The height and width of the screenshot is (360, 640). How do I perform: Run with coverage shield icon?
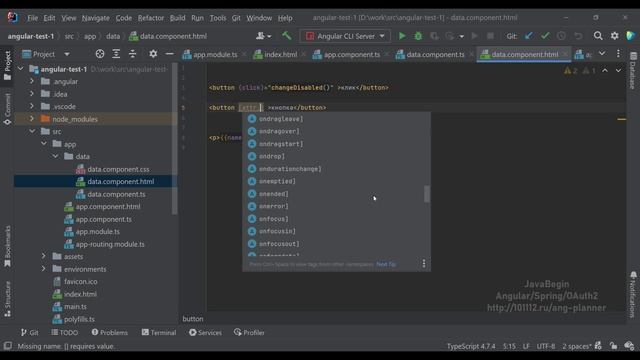434,36
